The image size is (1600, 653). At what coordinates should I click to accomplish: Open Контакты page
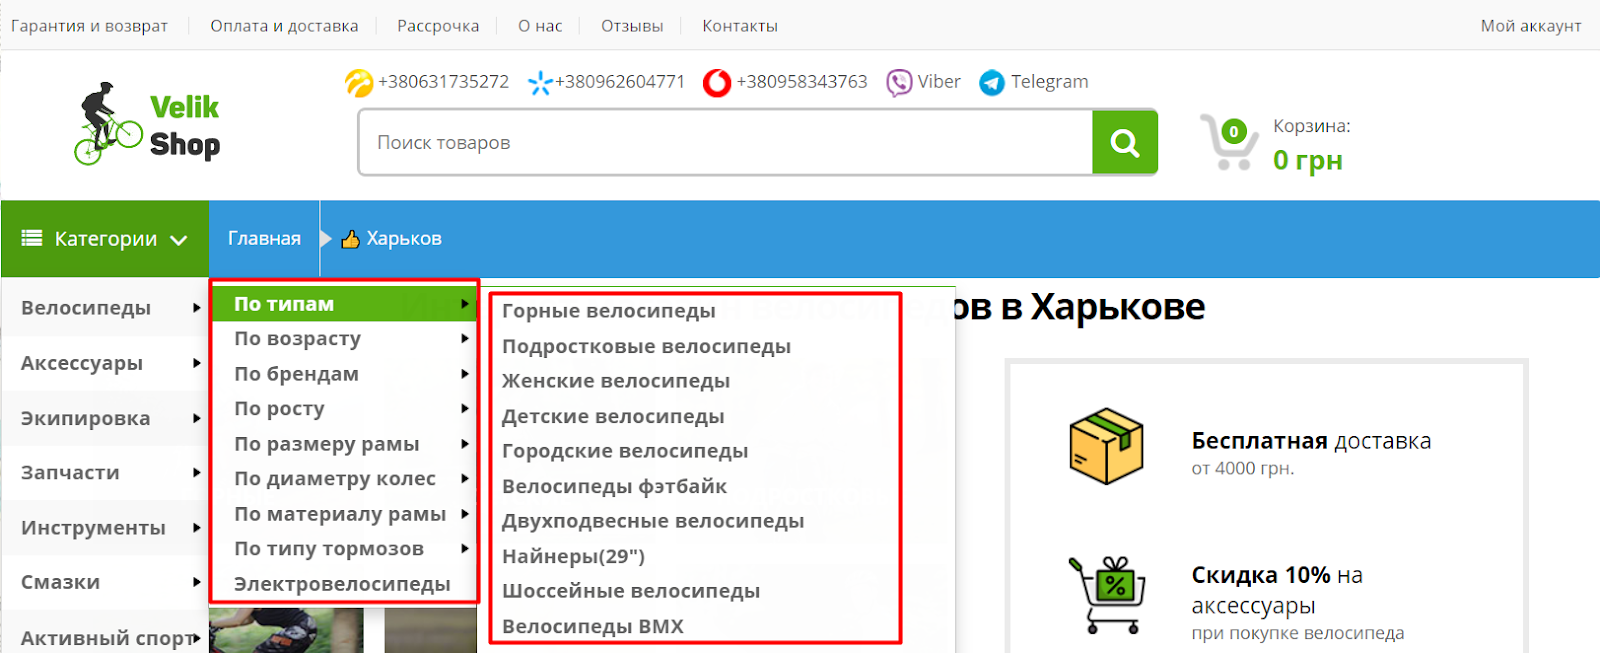(740, 26)
